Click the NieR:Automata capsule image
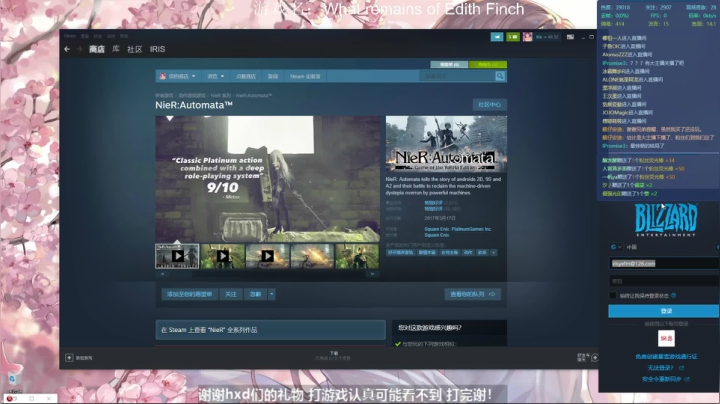Screen dimensions: 720x404 pos(446,144)
